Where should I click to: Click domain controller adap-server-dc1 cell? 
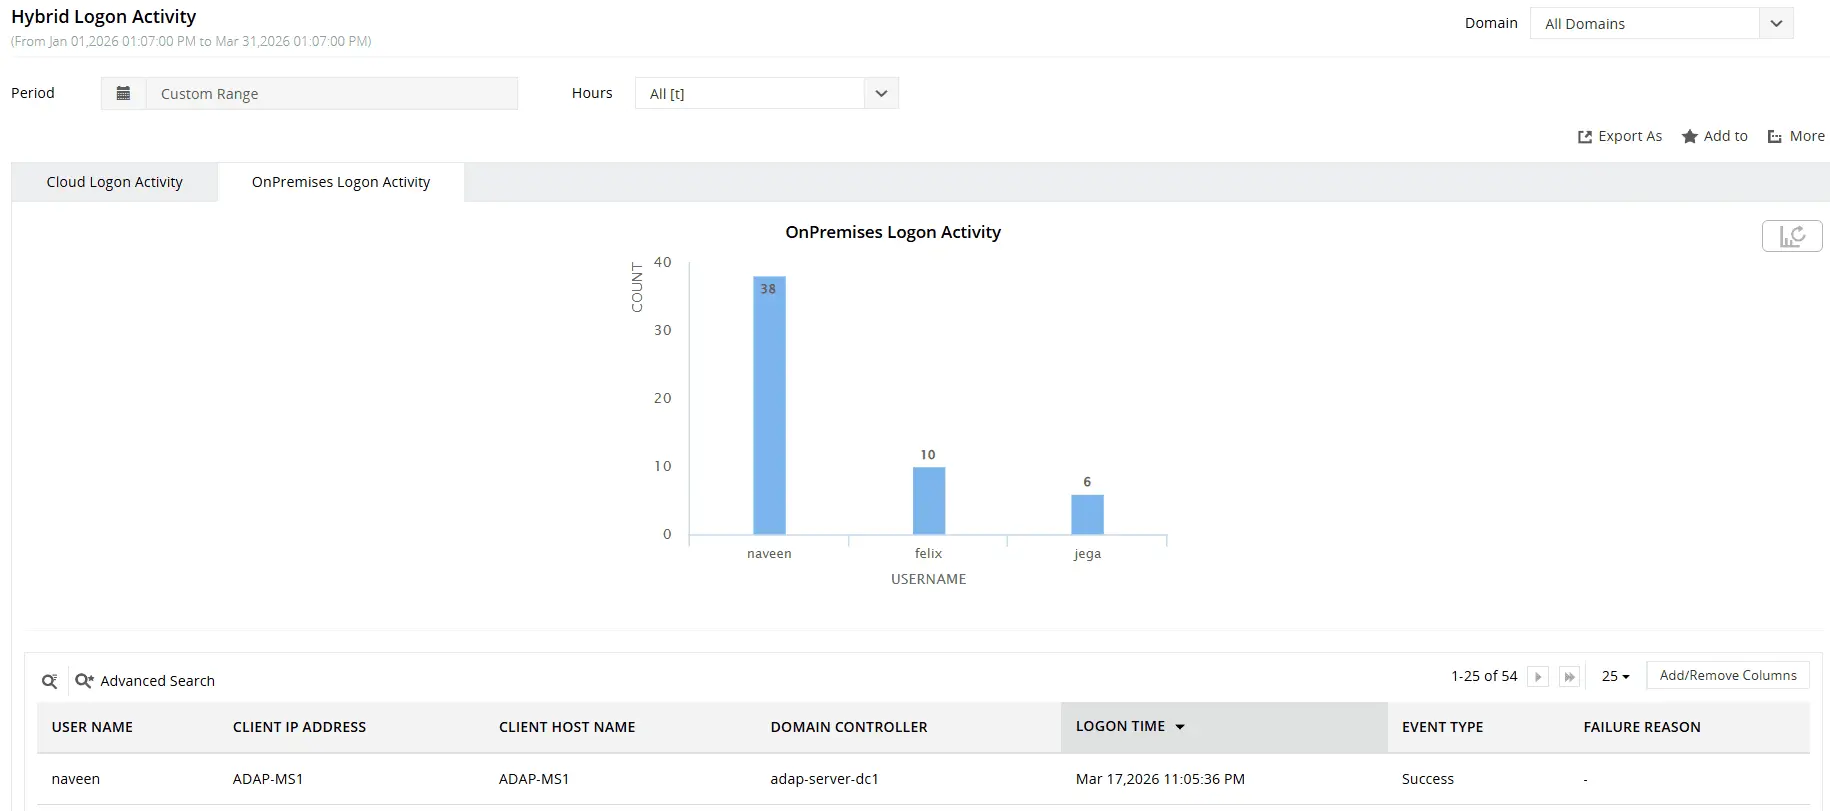[825, 779]
